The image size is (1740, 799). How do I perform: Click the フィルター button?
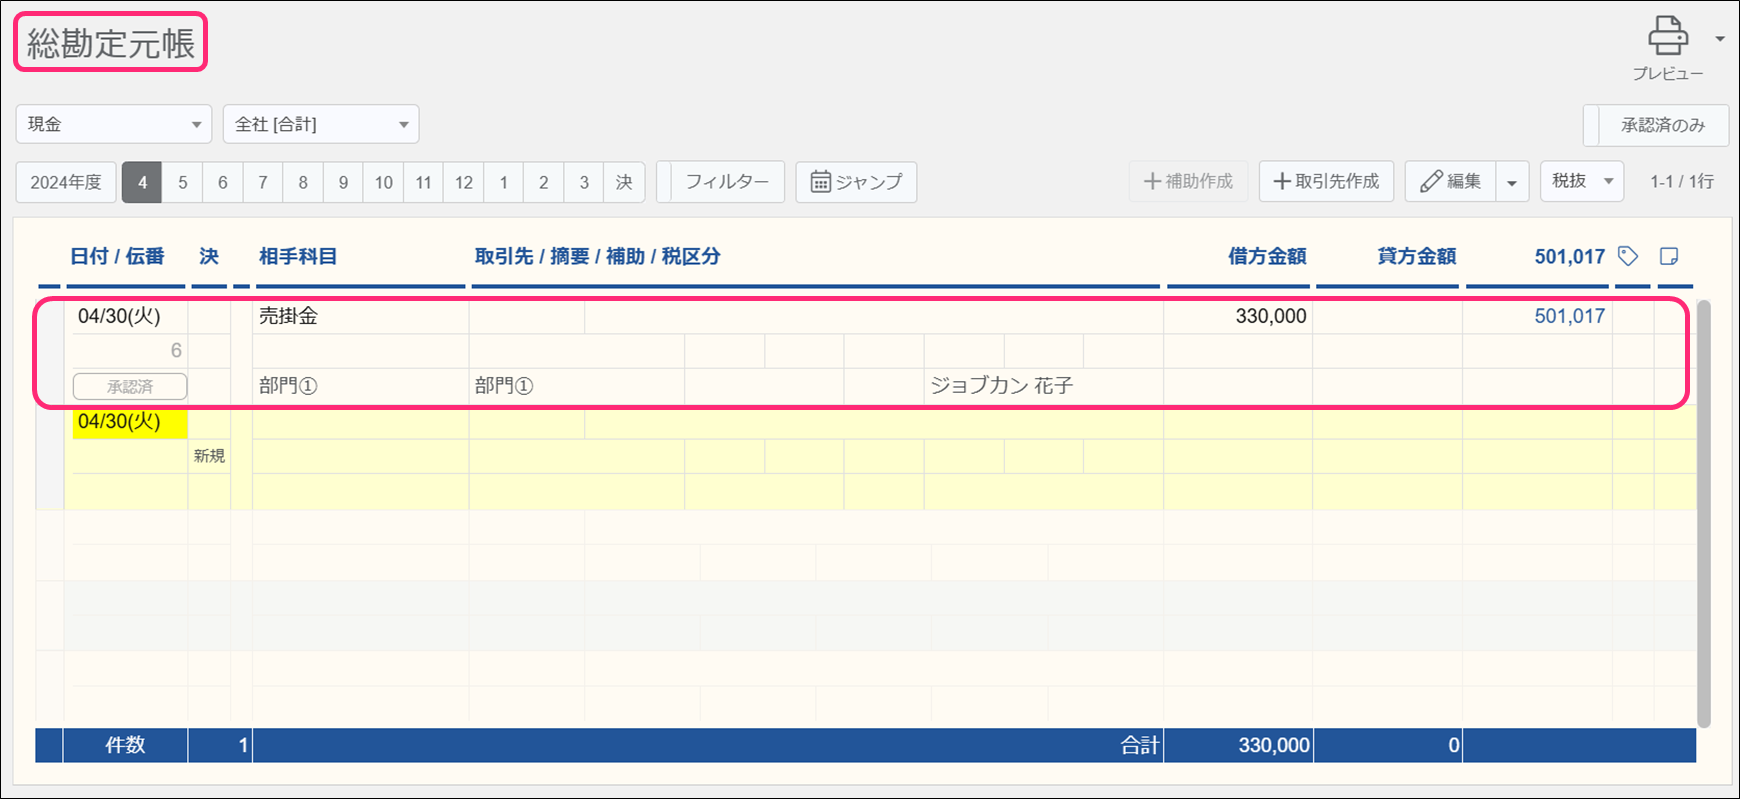click(726, 182)
